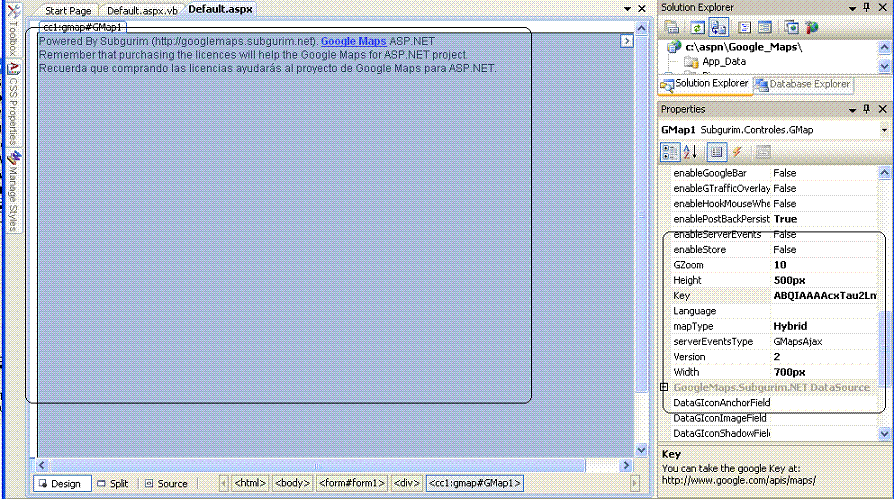Select the mapType property row
Screen dimensions: 894x499
click(775, 326)
